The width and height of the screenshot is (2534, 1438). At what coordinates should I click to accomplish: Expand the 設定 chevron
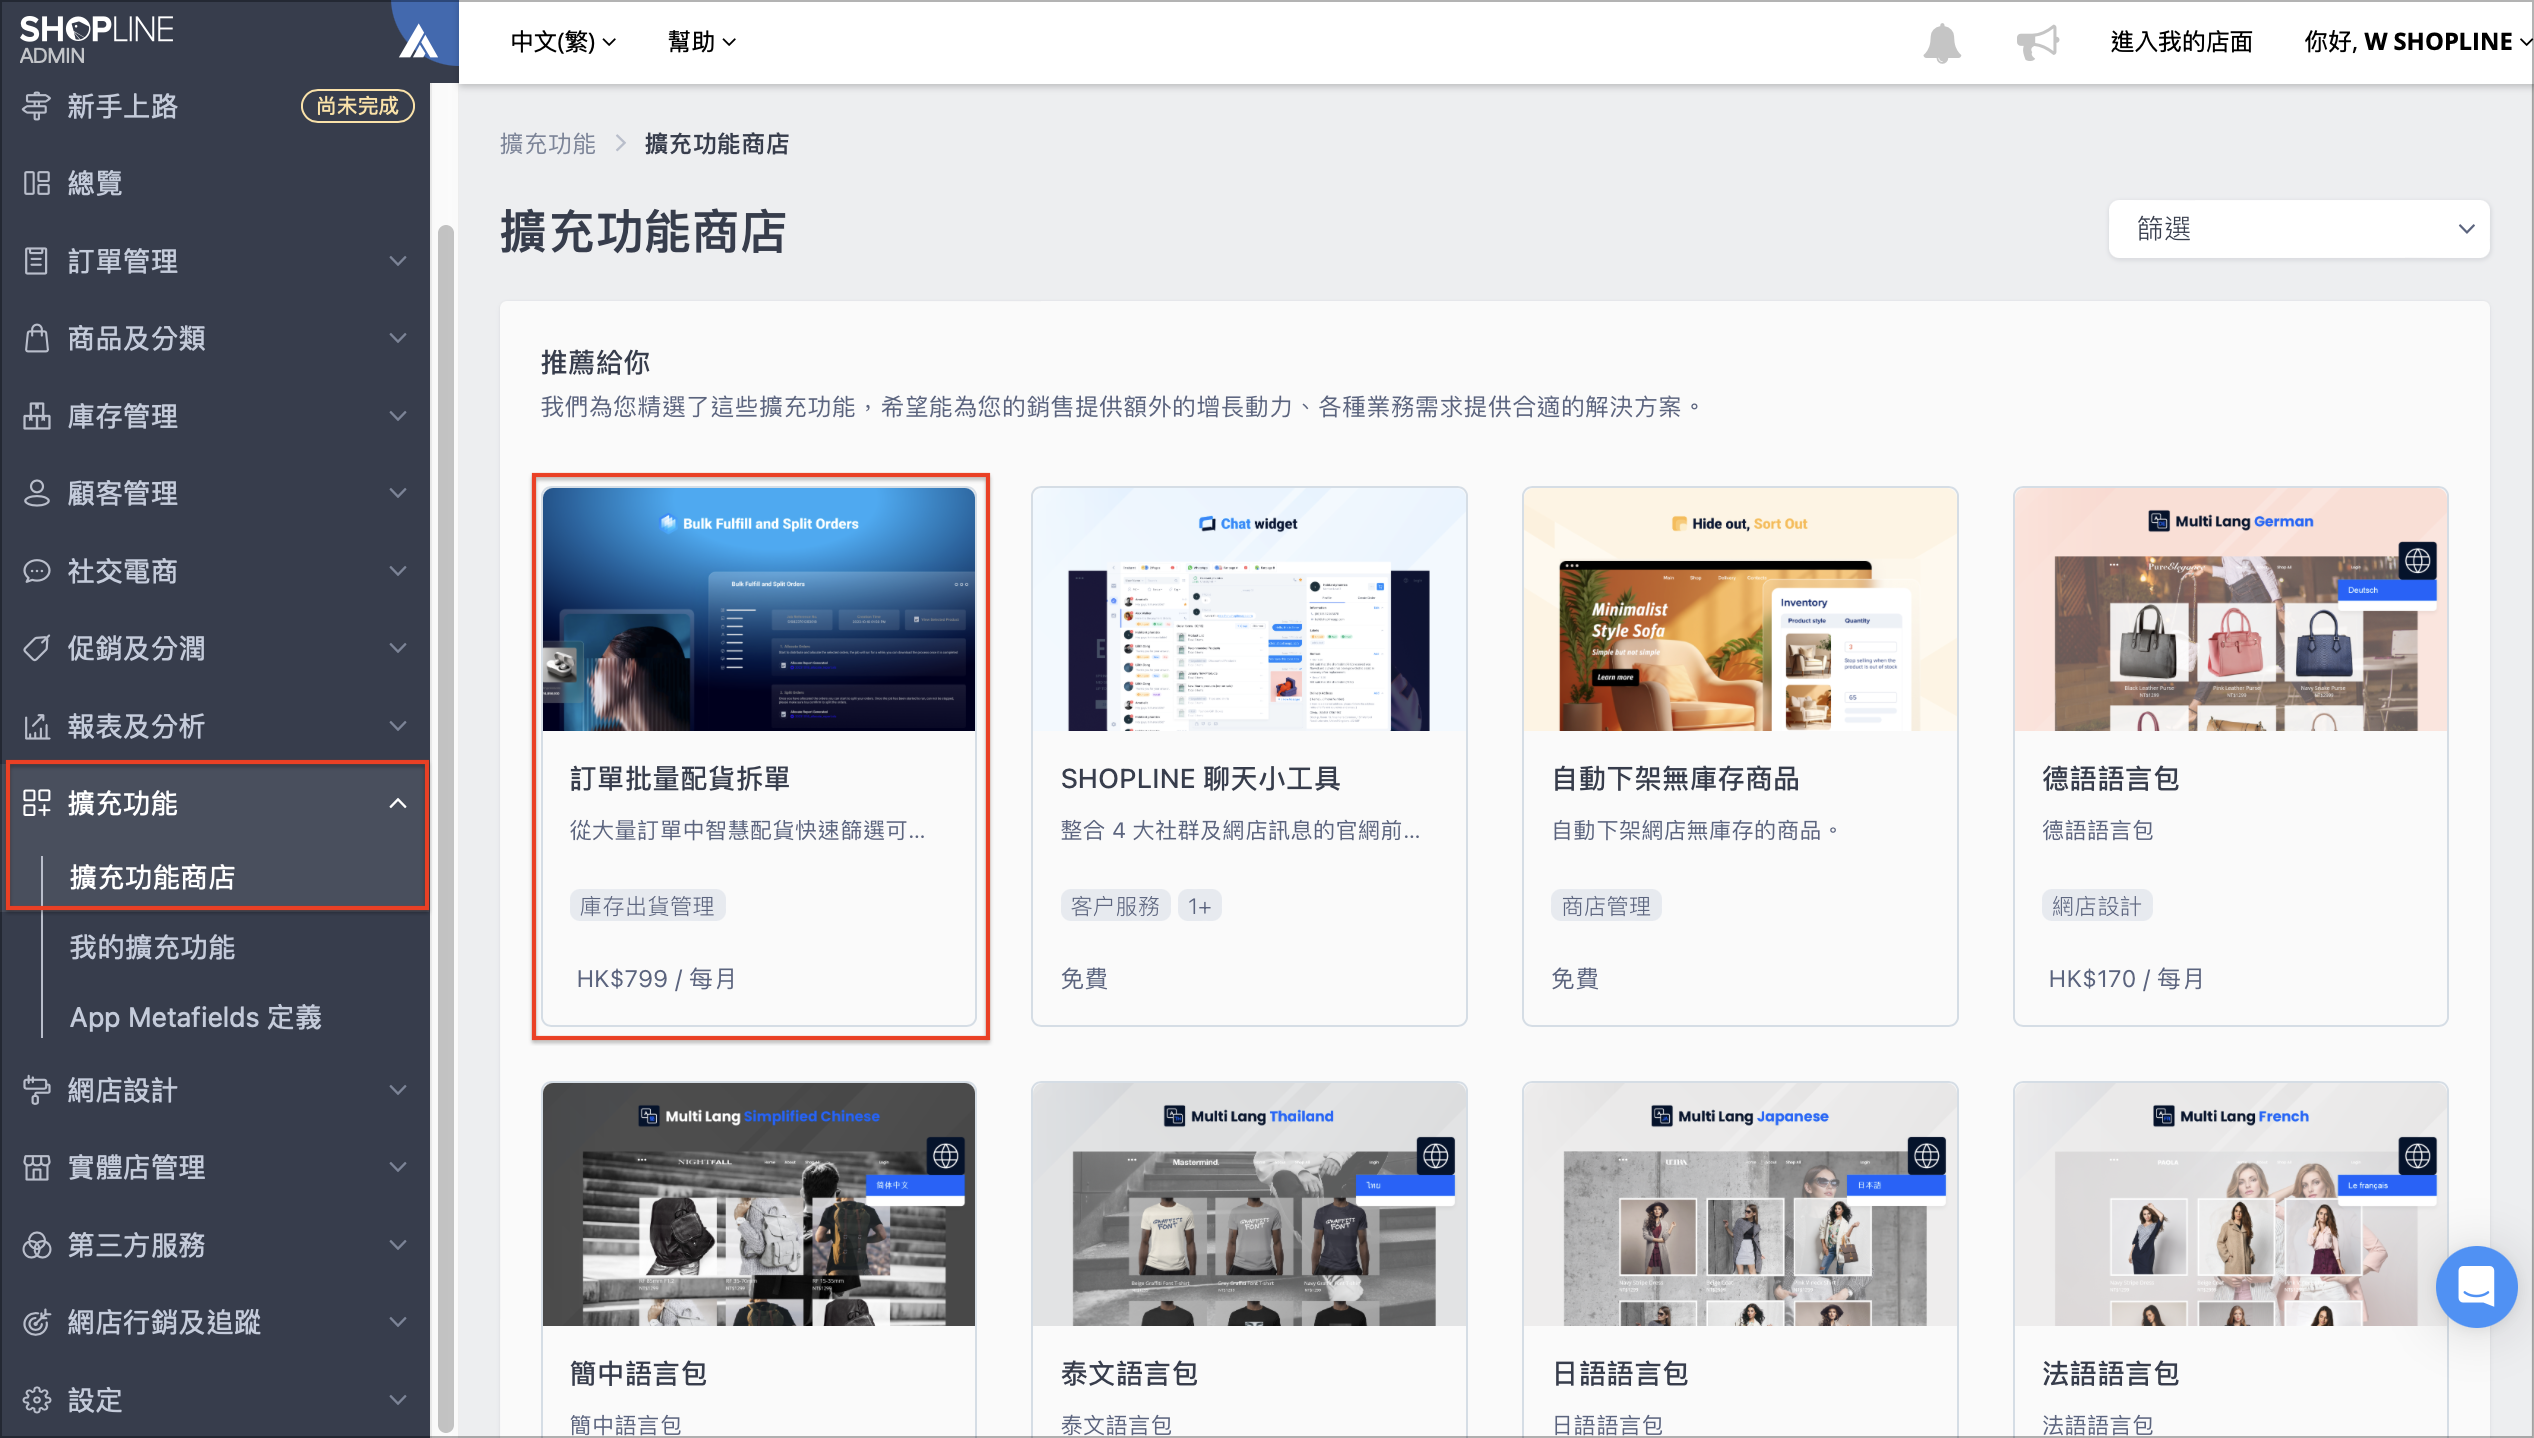click(398, 1400)
